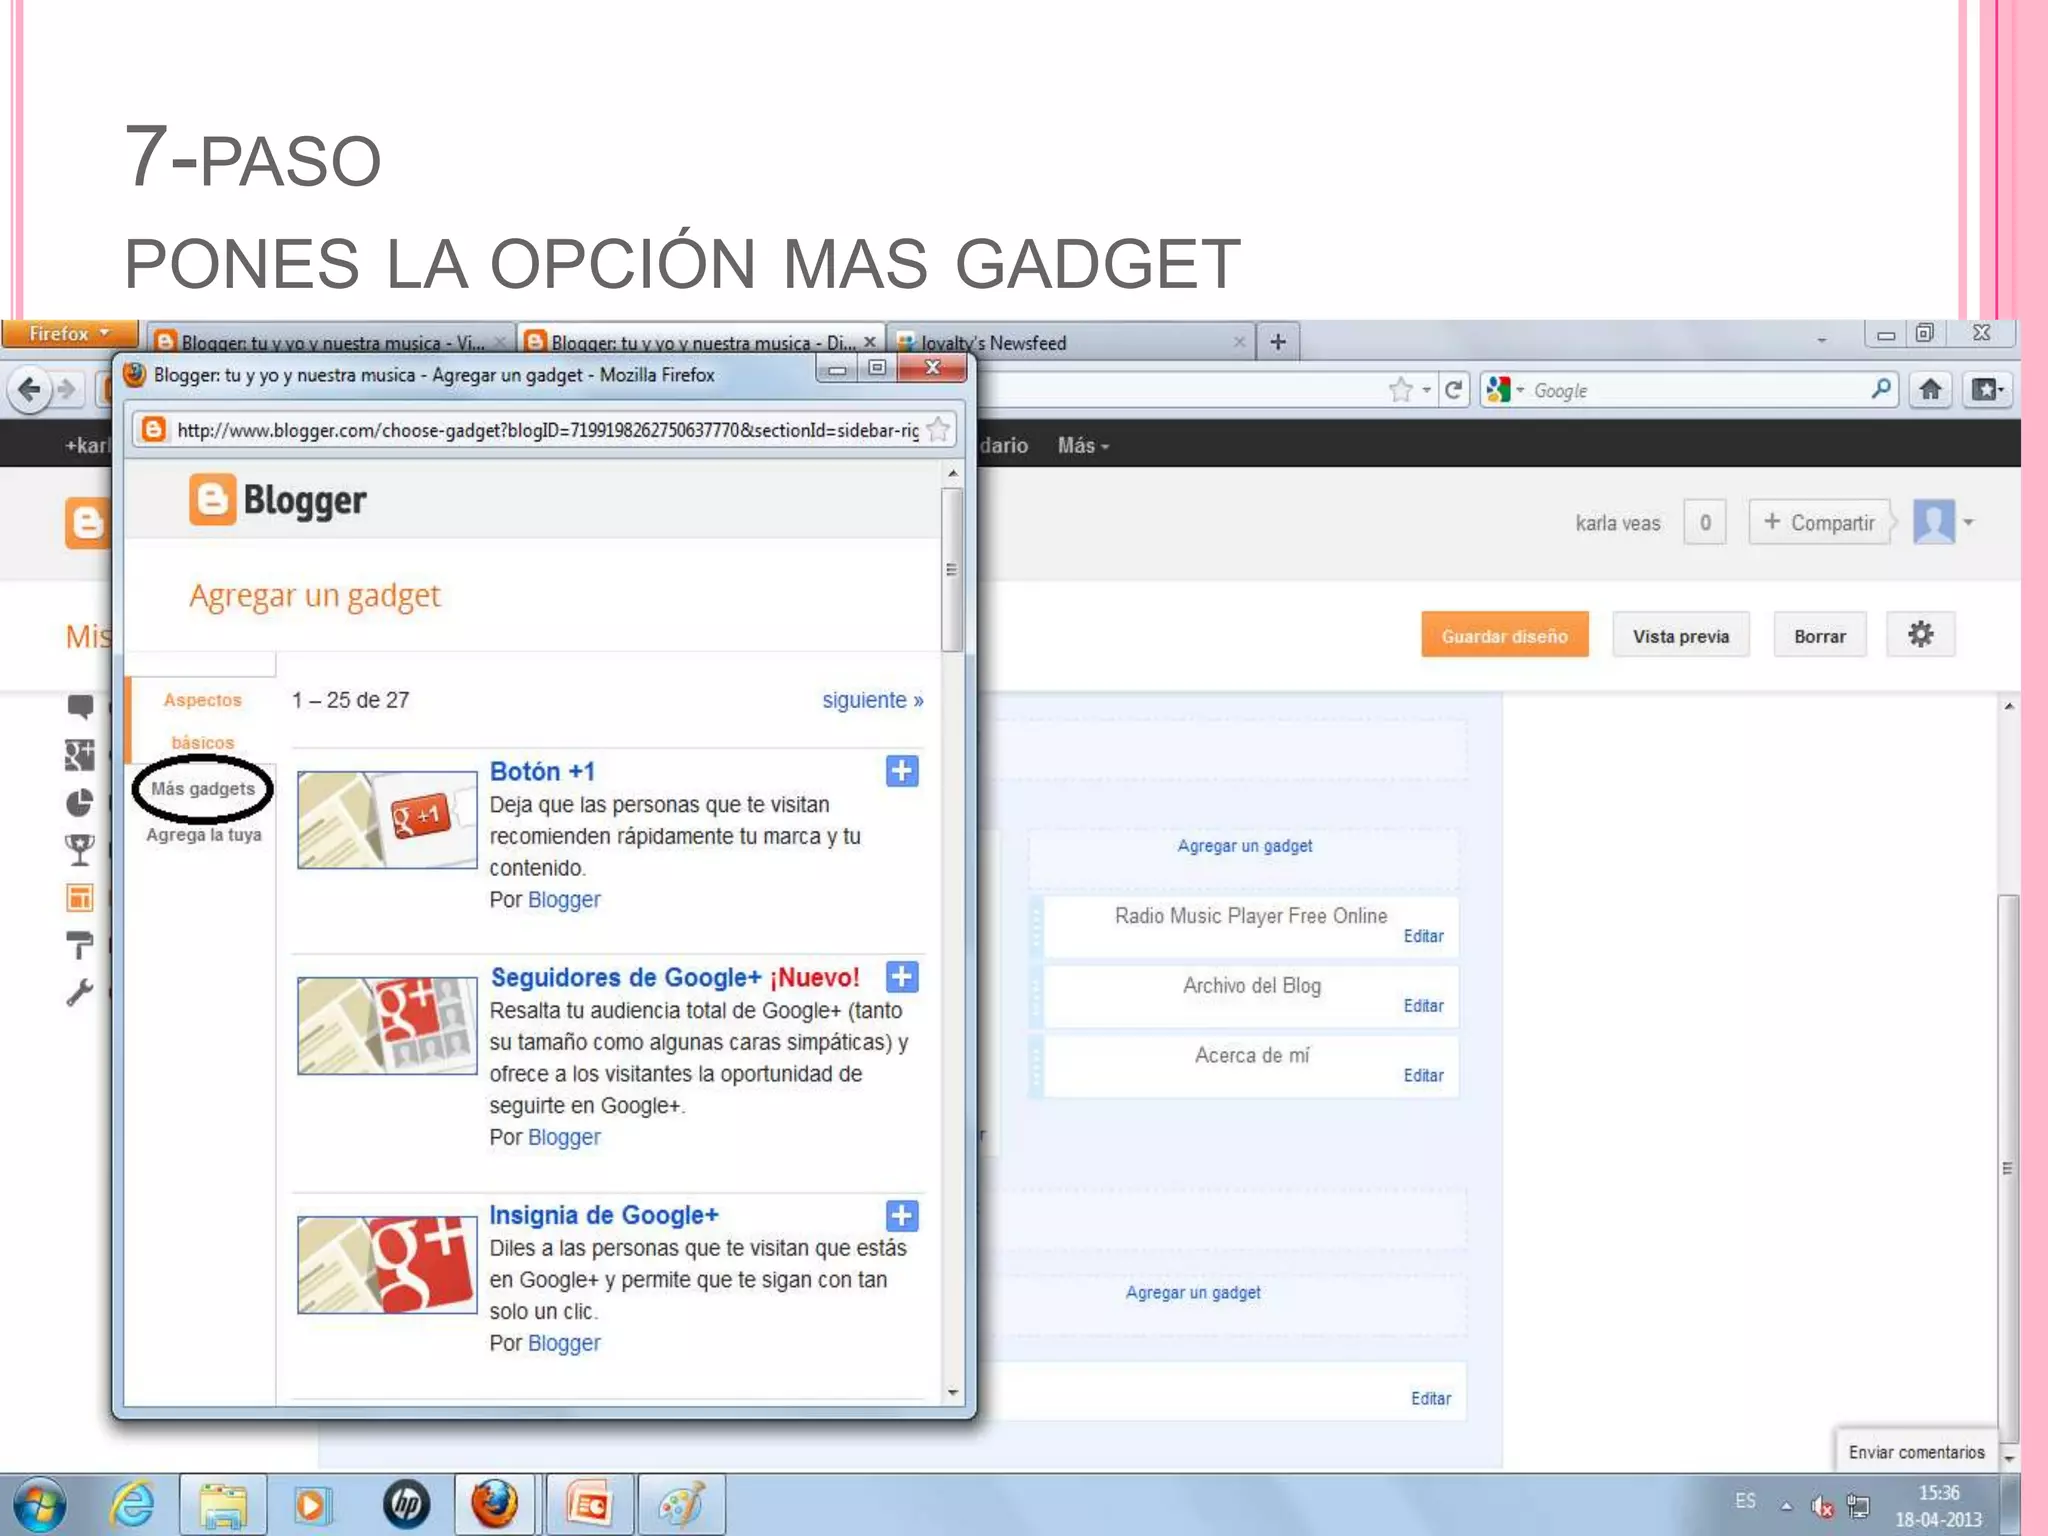This screenshot has height=1536, width=2048.
Task: Open Windows Start button
Action: point(39,1505)
